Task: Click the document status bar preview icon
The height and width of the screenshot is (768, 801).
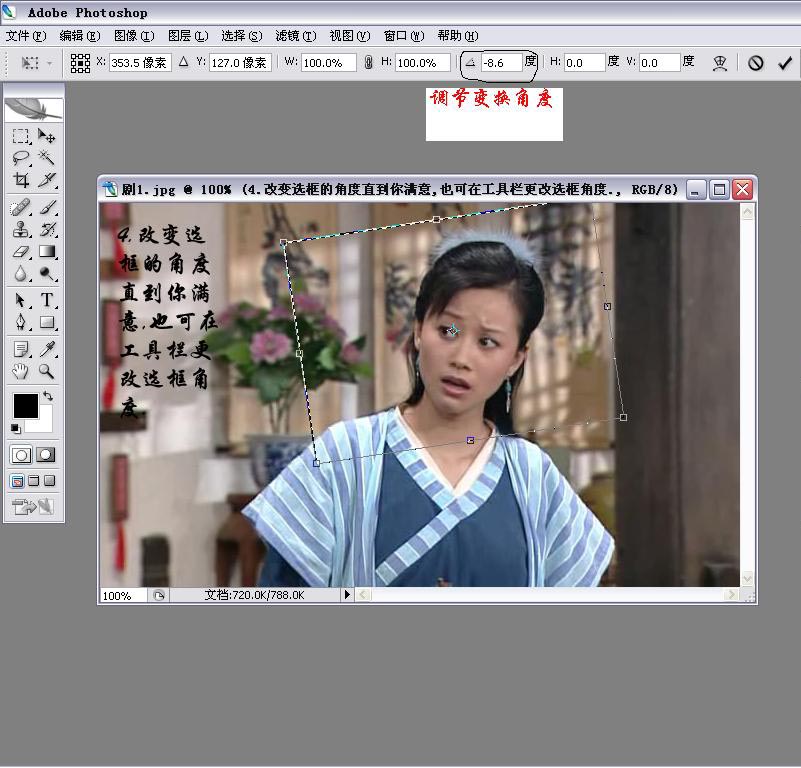Action: (159, 595)
